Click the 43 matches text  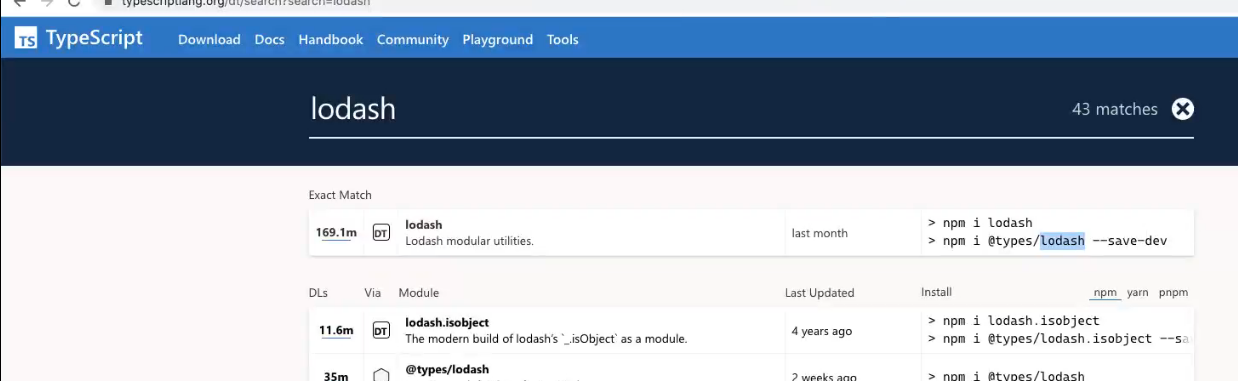pos(1114,109)
